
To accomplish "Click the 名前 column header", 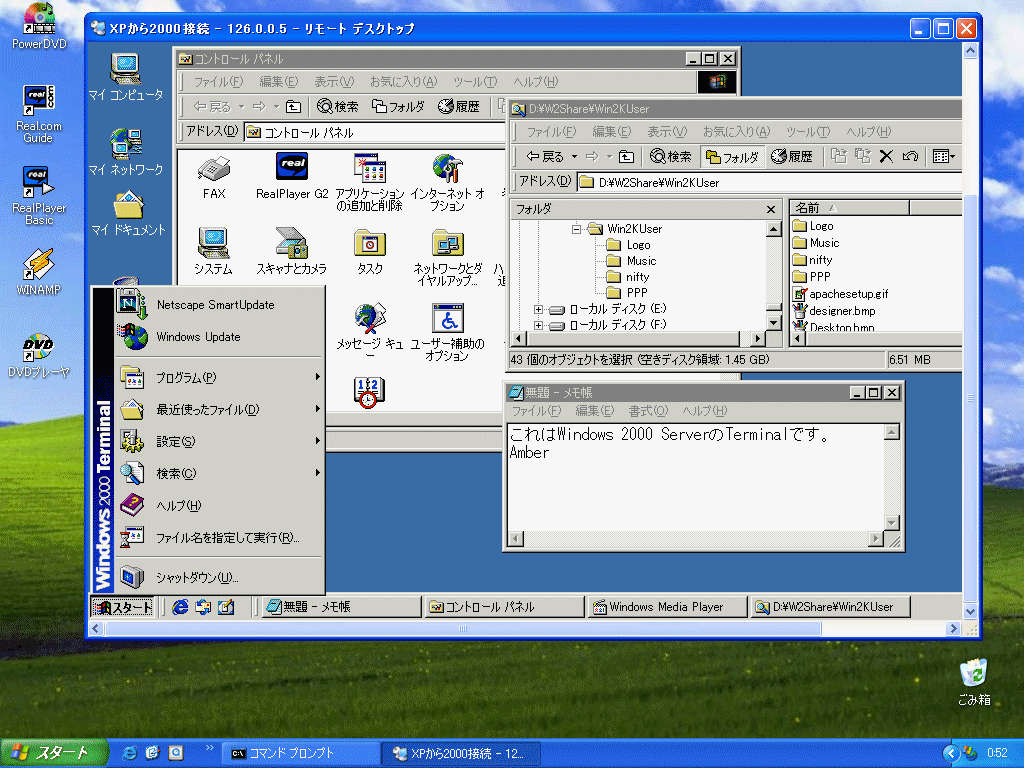I will (x=850, y=208).
